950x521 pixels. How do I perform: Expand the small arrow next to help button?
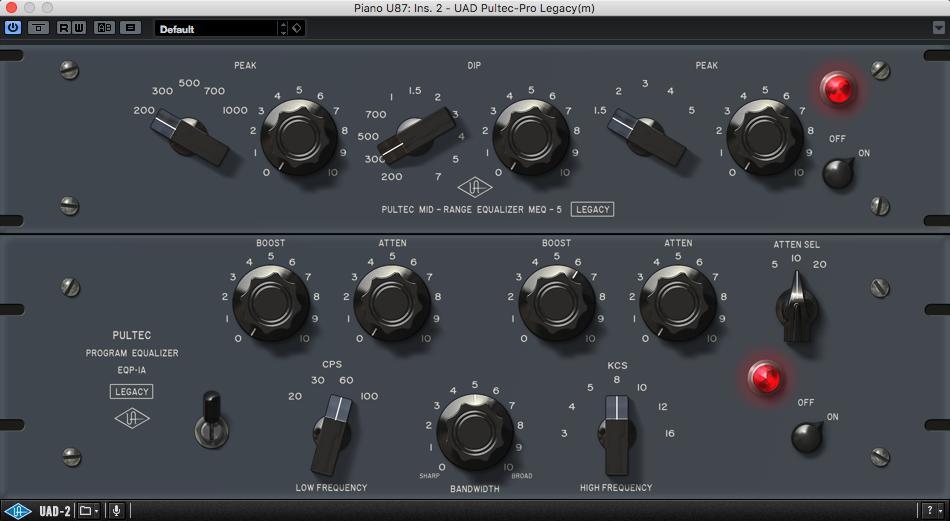940,511
